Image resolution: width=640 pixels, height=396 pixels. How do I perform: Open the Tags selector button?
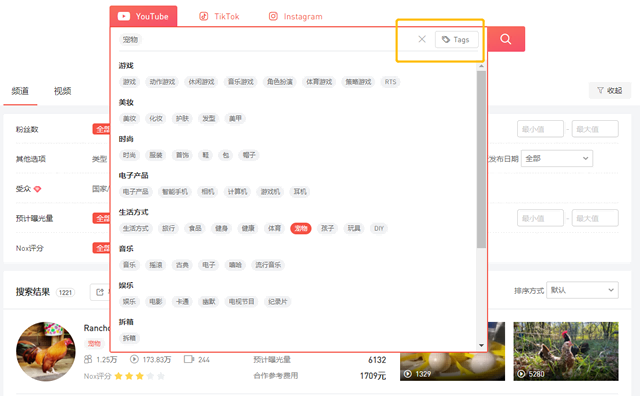456,40
